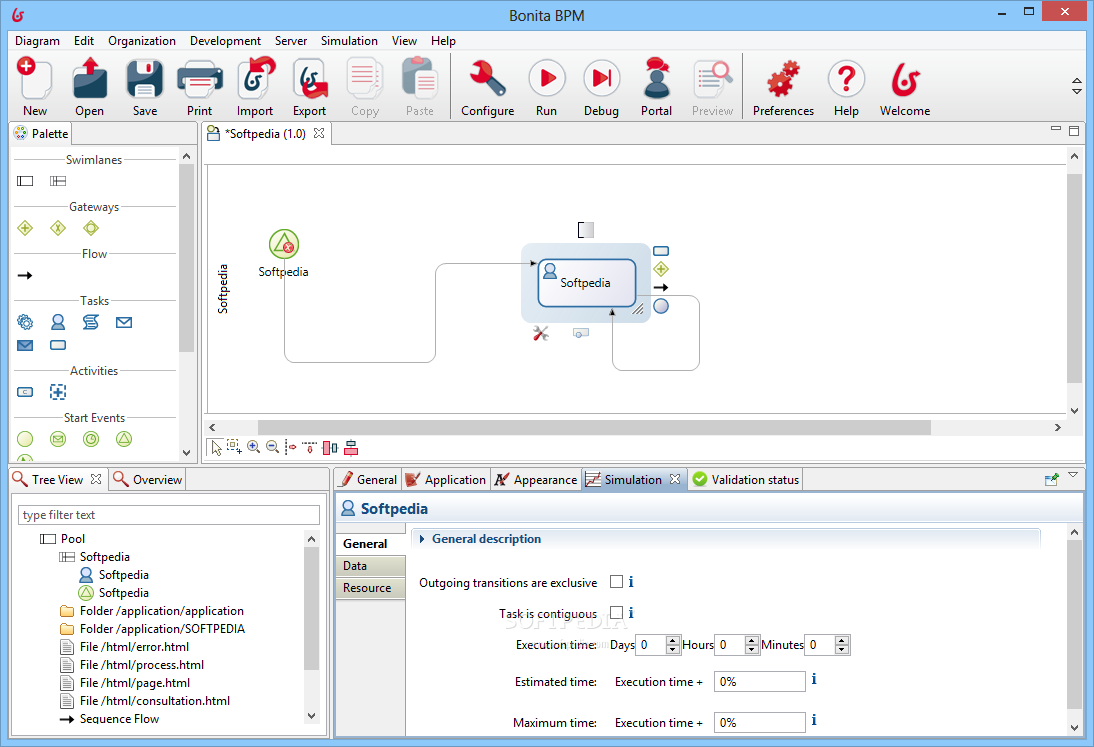This screenshot has width=1094, height=747.
Task: Open Preferences with the red gears icon
Action: tap(783, 79)
